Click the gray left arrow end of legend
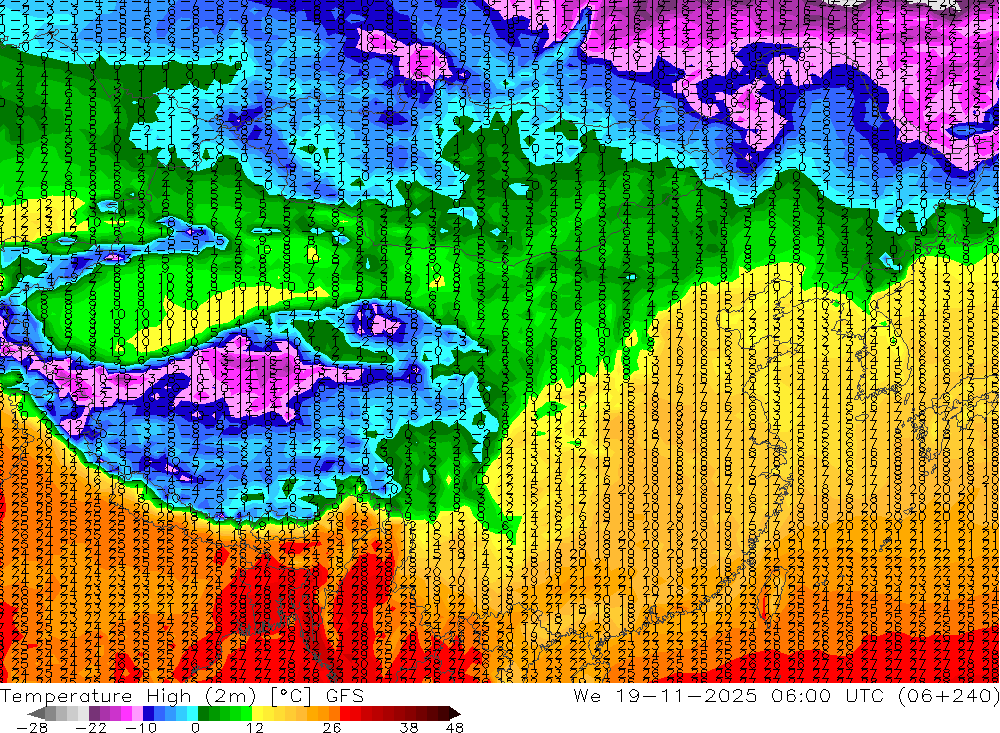The height and width of the screenshot is (733, 1000). 36,713
